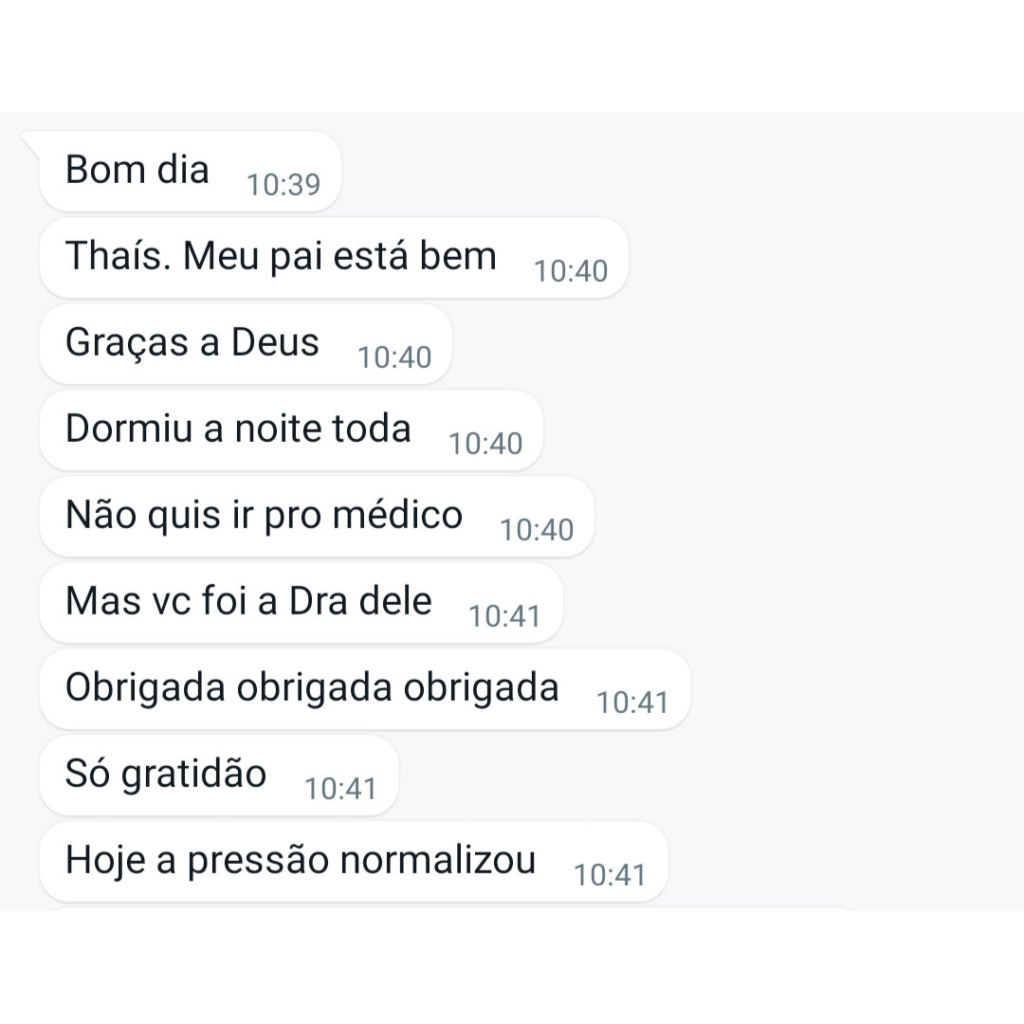1024x1024 pixels.
Task: Select the "Dormiu a noite toda" message
Action: point(238,429)
